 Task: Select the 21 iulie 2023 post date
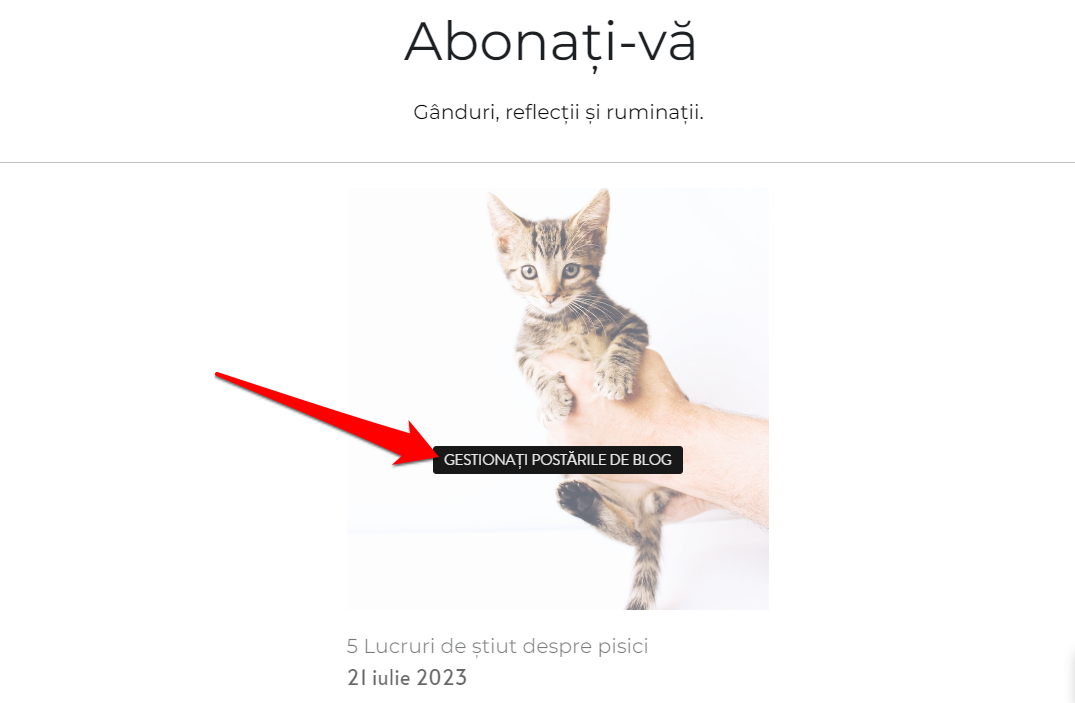[407, 678]
